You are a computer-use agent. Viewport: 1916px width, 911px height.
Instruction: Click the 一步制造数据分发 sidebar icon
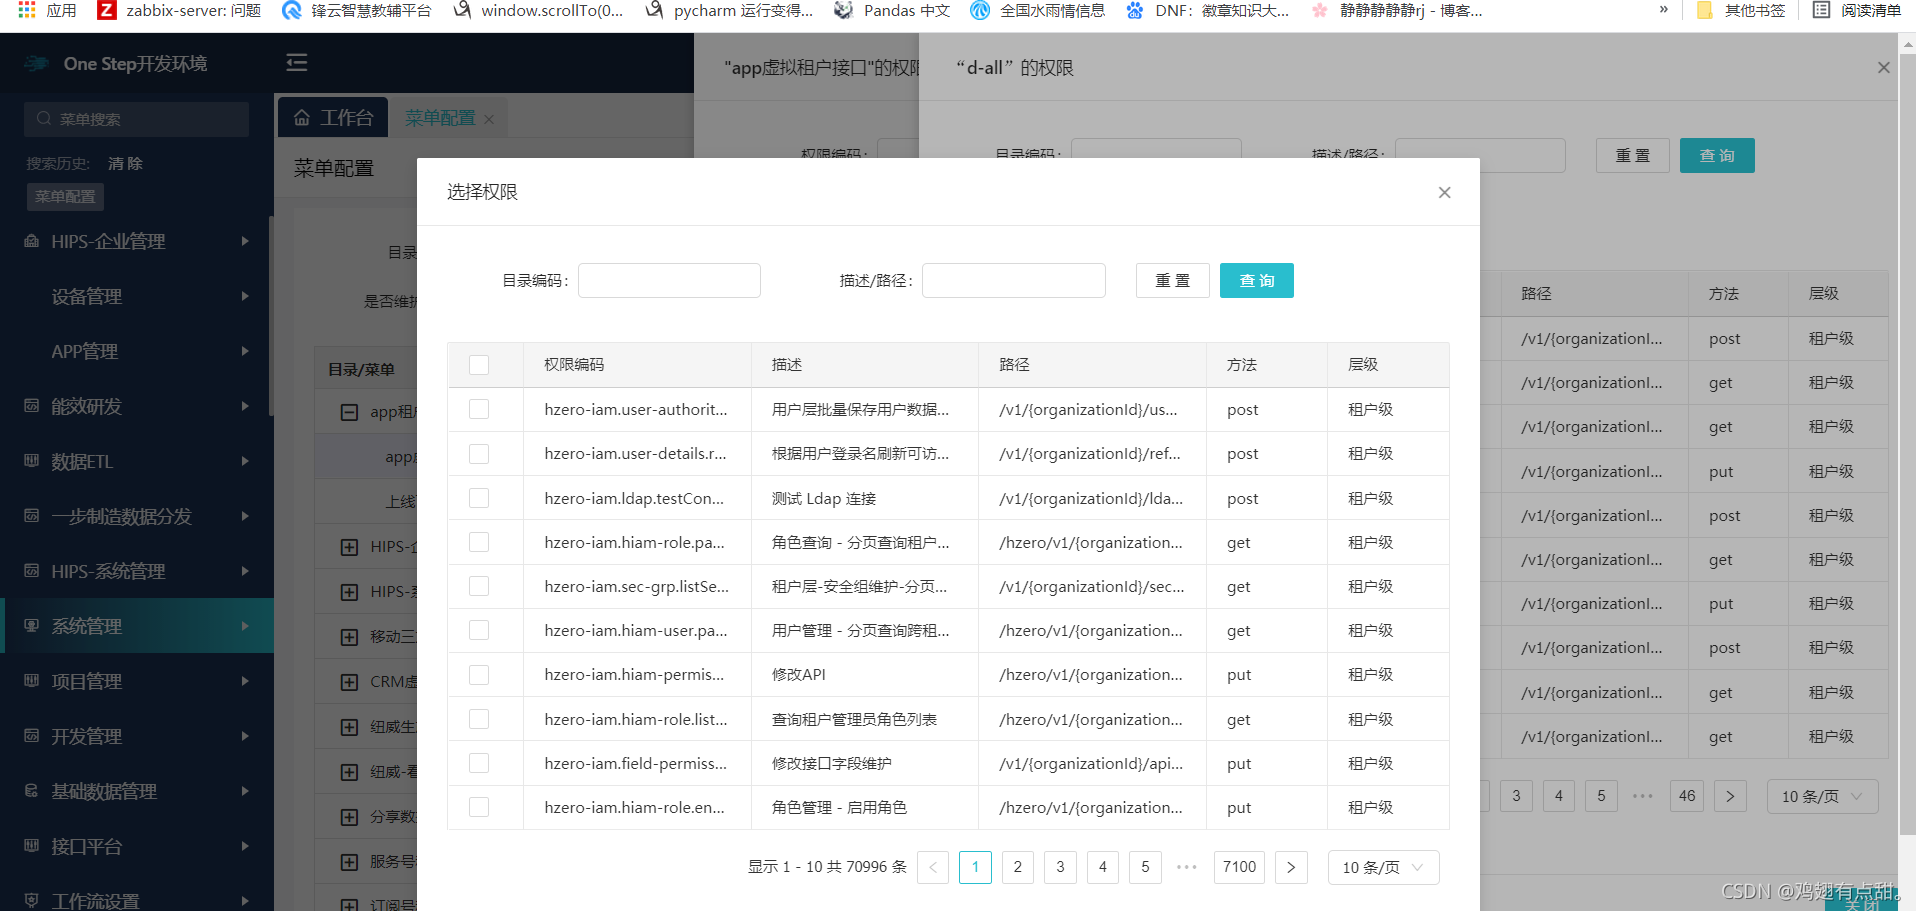pos(32,516)
